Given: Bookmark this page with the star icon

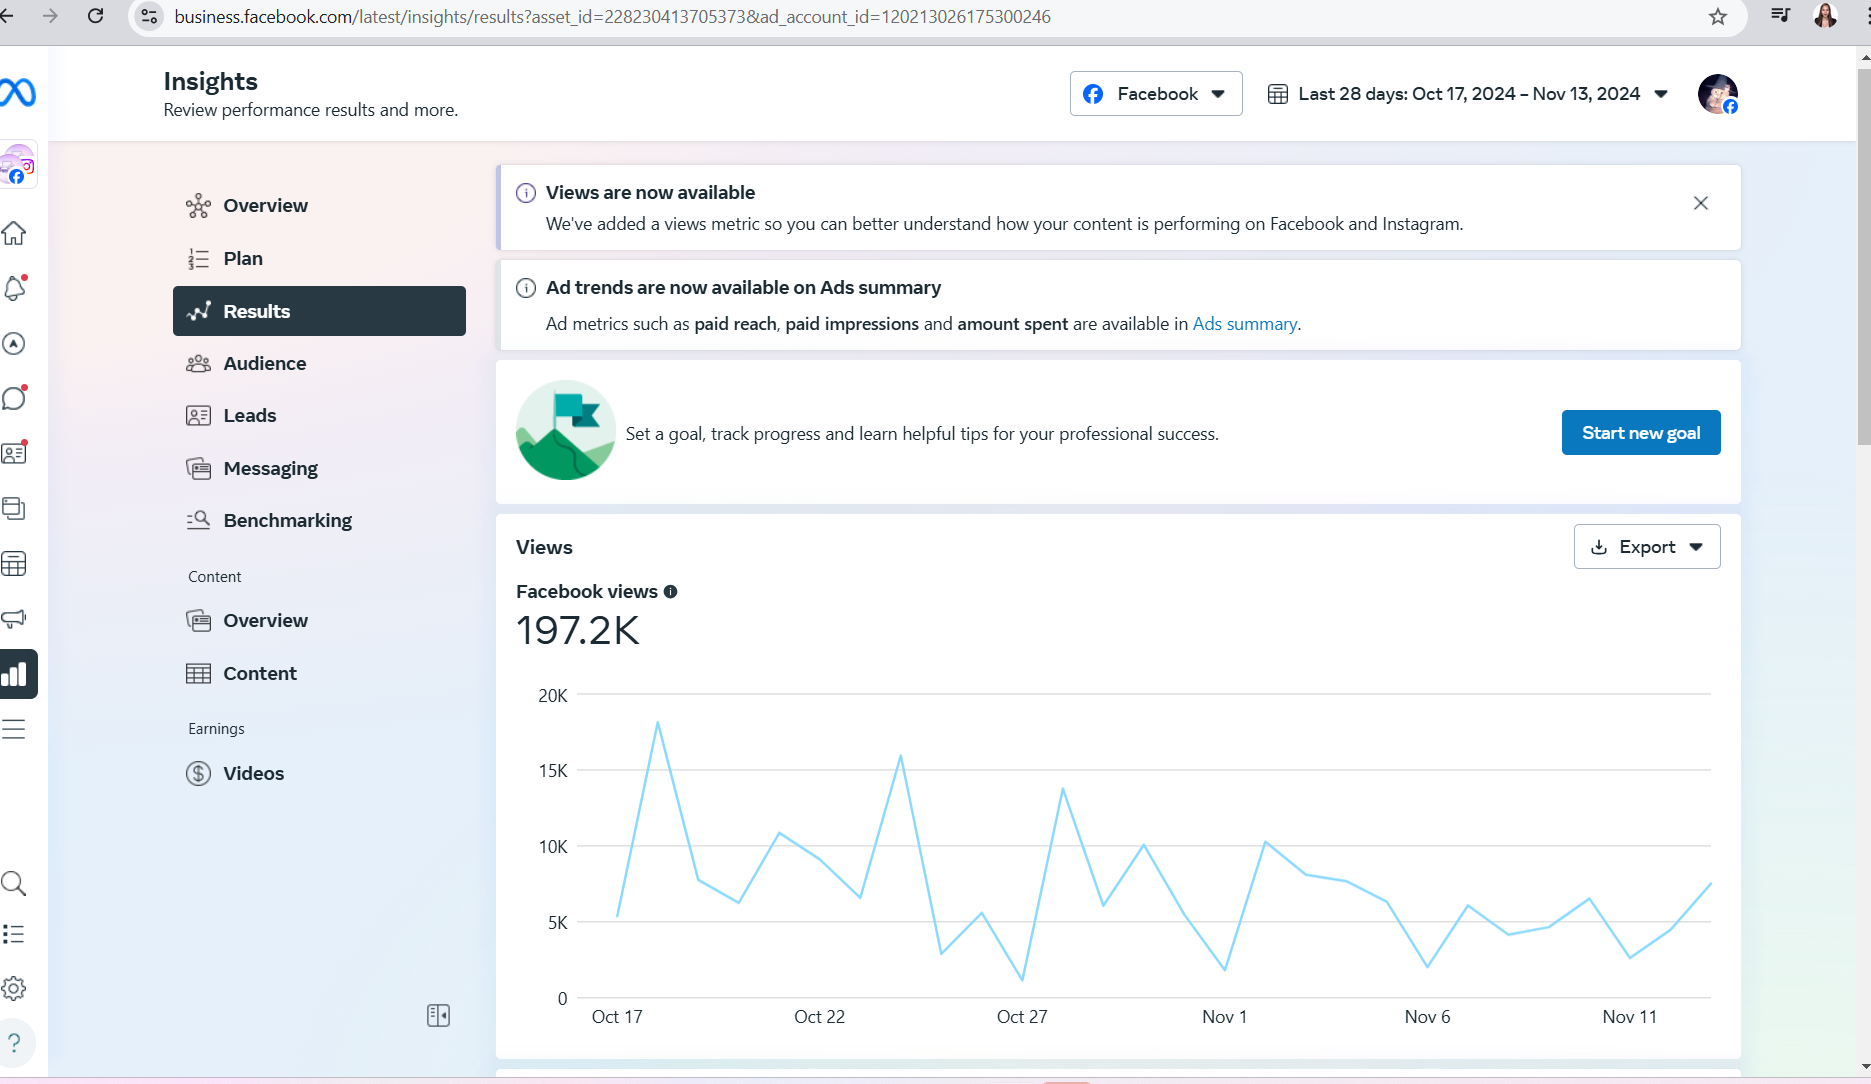Looking at the screenshot, I should pyautogui.click(x=1718, y=17).
